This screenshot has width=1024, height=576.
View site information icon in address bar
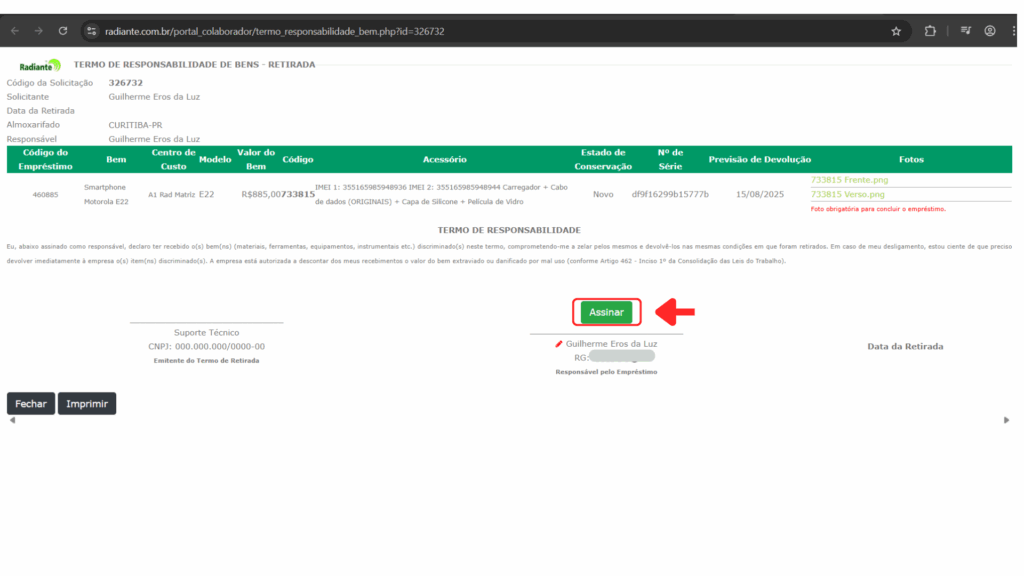point(92,31)
